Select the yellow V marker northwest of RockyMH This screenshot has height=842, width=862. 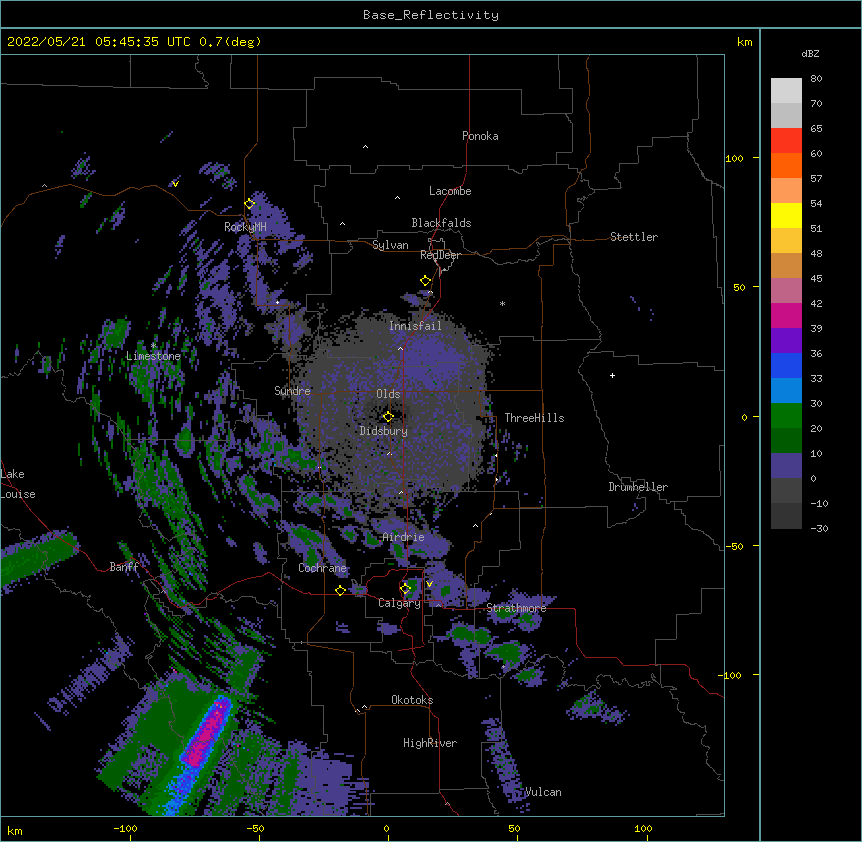(175, 184)
